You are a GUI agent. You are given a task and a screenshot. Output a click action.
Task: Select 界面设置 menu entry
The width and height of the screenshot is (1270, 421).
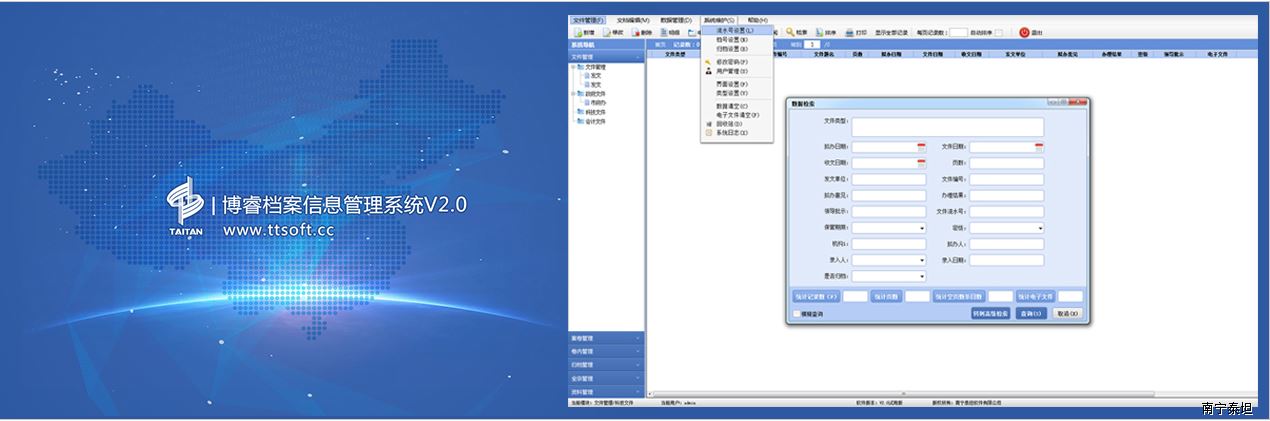[x=737, y=84]
